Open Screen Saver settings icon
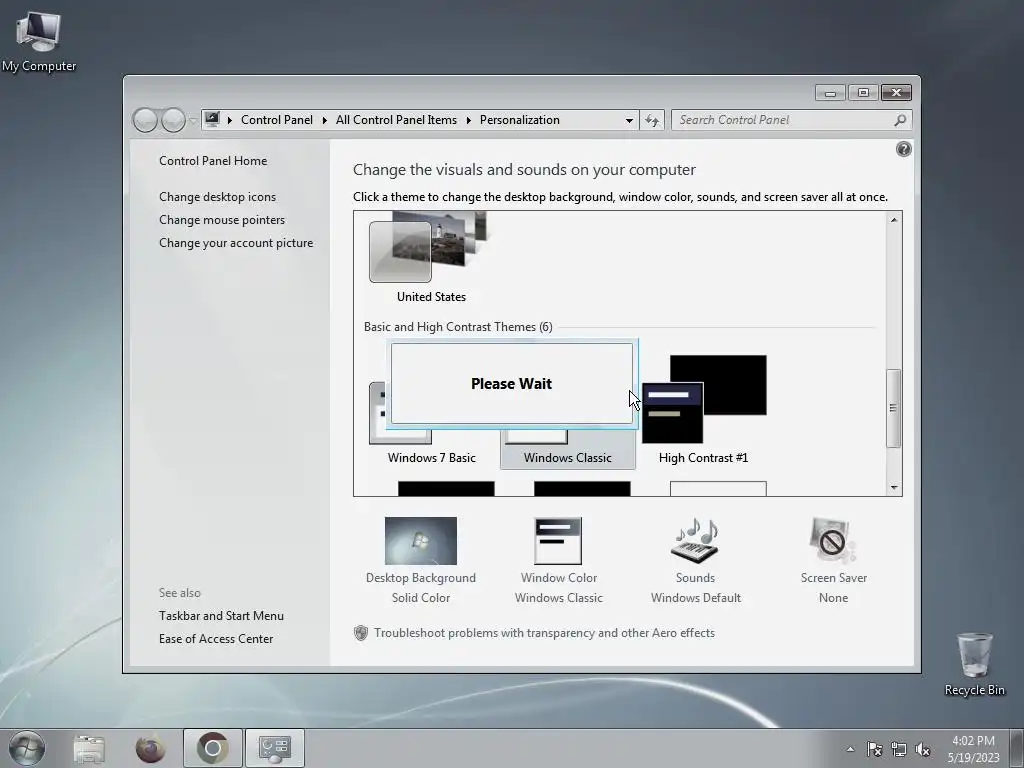The height and width of the screenshot is (768, 1024). [x=833, y=541]
